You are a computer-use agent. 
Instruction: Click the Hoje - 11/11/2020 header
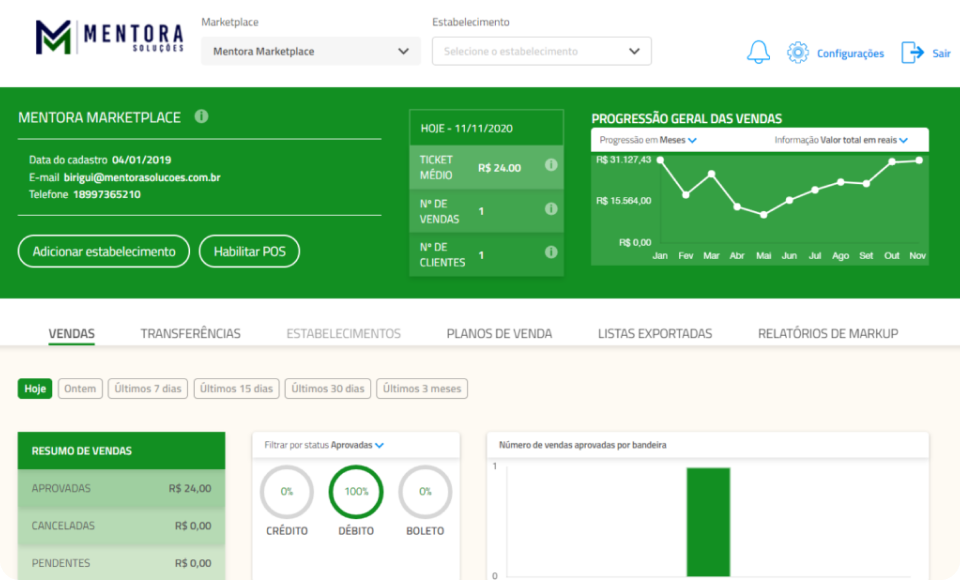pyautogui.click(x=486, y=128)
